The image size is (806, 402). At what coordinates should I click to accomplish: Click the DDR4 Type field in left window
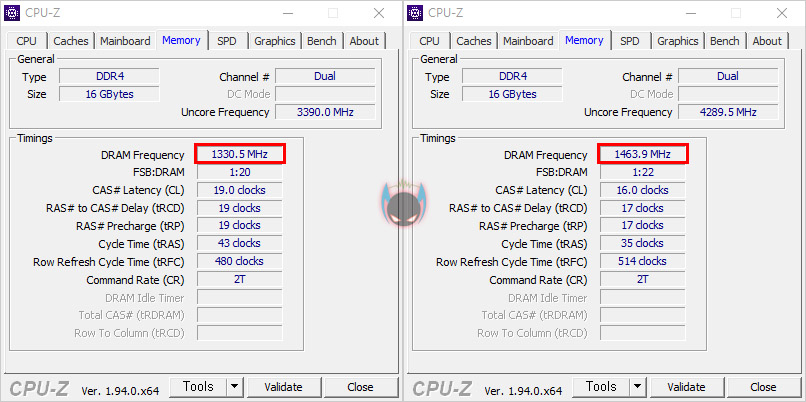pyautogui.click(x=109, y=77)
